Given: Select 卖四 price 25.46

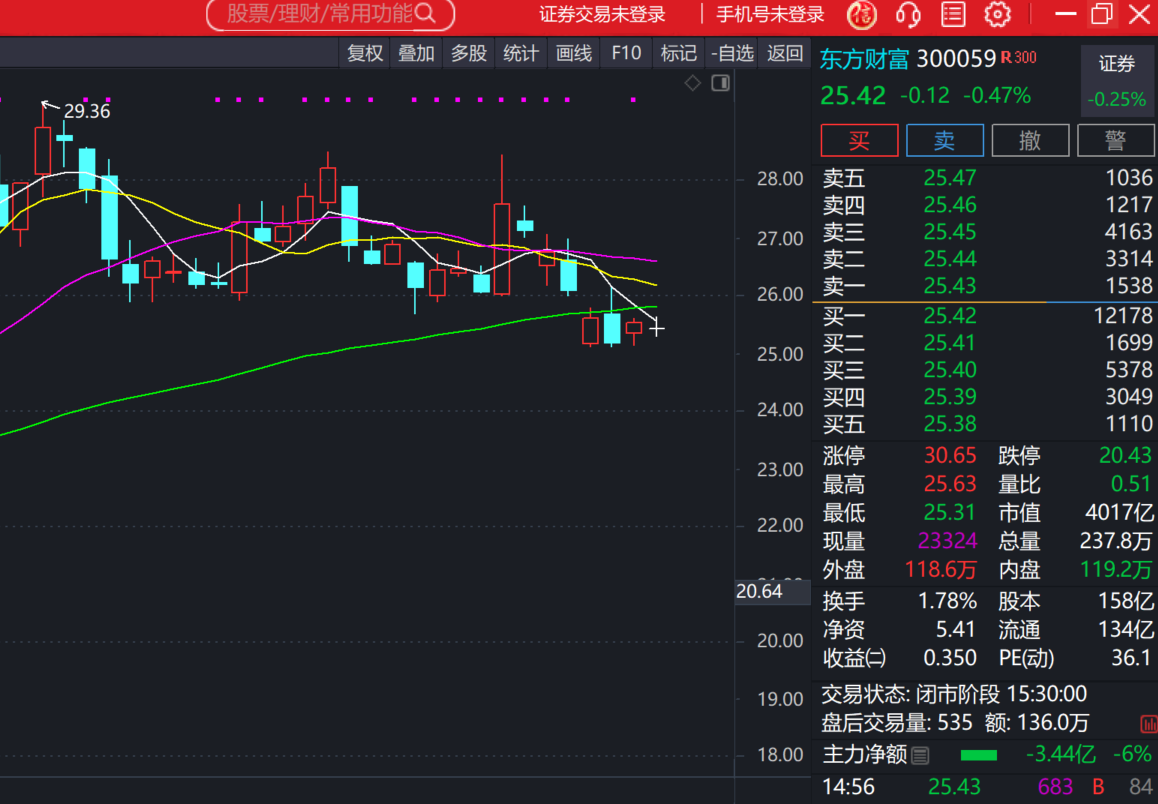Looking at the screenshot, I should coord(950,205).
